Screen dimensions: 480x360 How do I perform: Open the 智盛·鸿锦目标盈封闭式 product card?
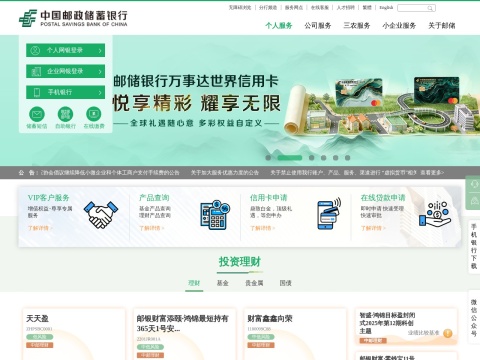tap(406, 327)
